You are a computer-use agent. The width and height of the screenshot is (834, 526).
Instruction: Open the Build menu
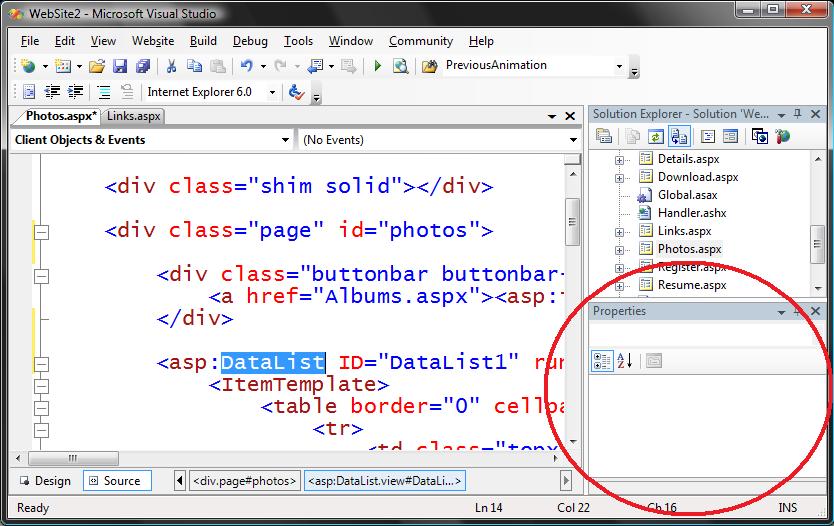pos(203,41)
